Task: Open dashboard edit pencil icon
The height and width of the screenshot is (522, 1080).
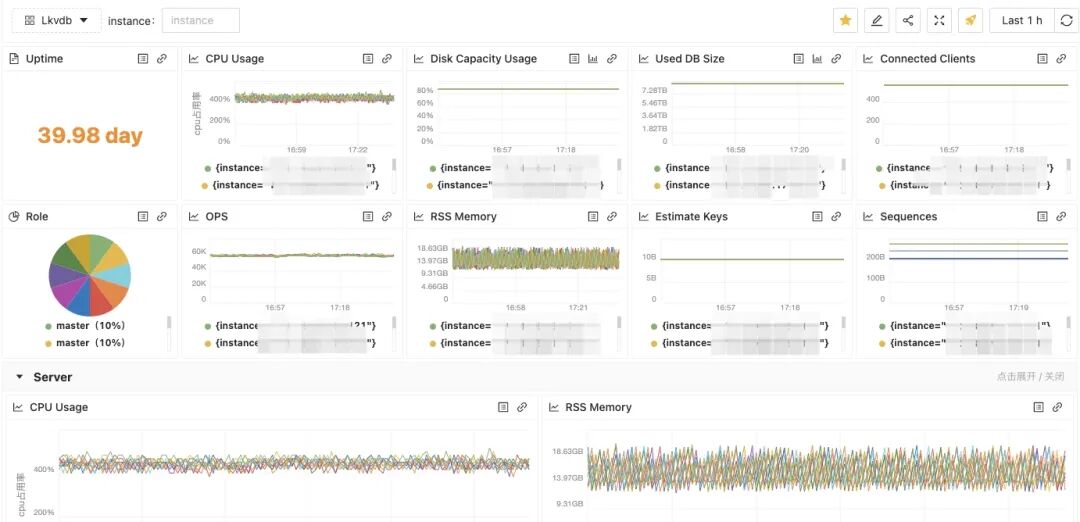Action: pyautogui.click(x=876, y=21)
